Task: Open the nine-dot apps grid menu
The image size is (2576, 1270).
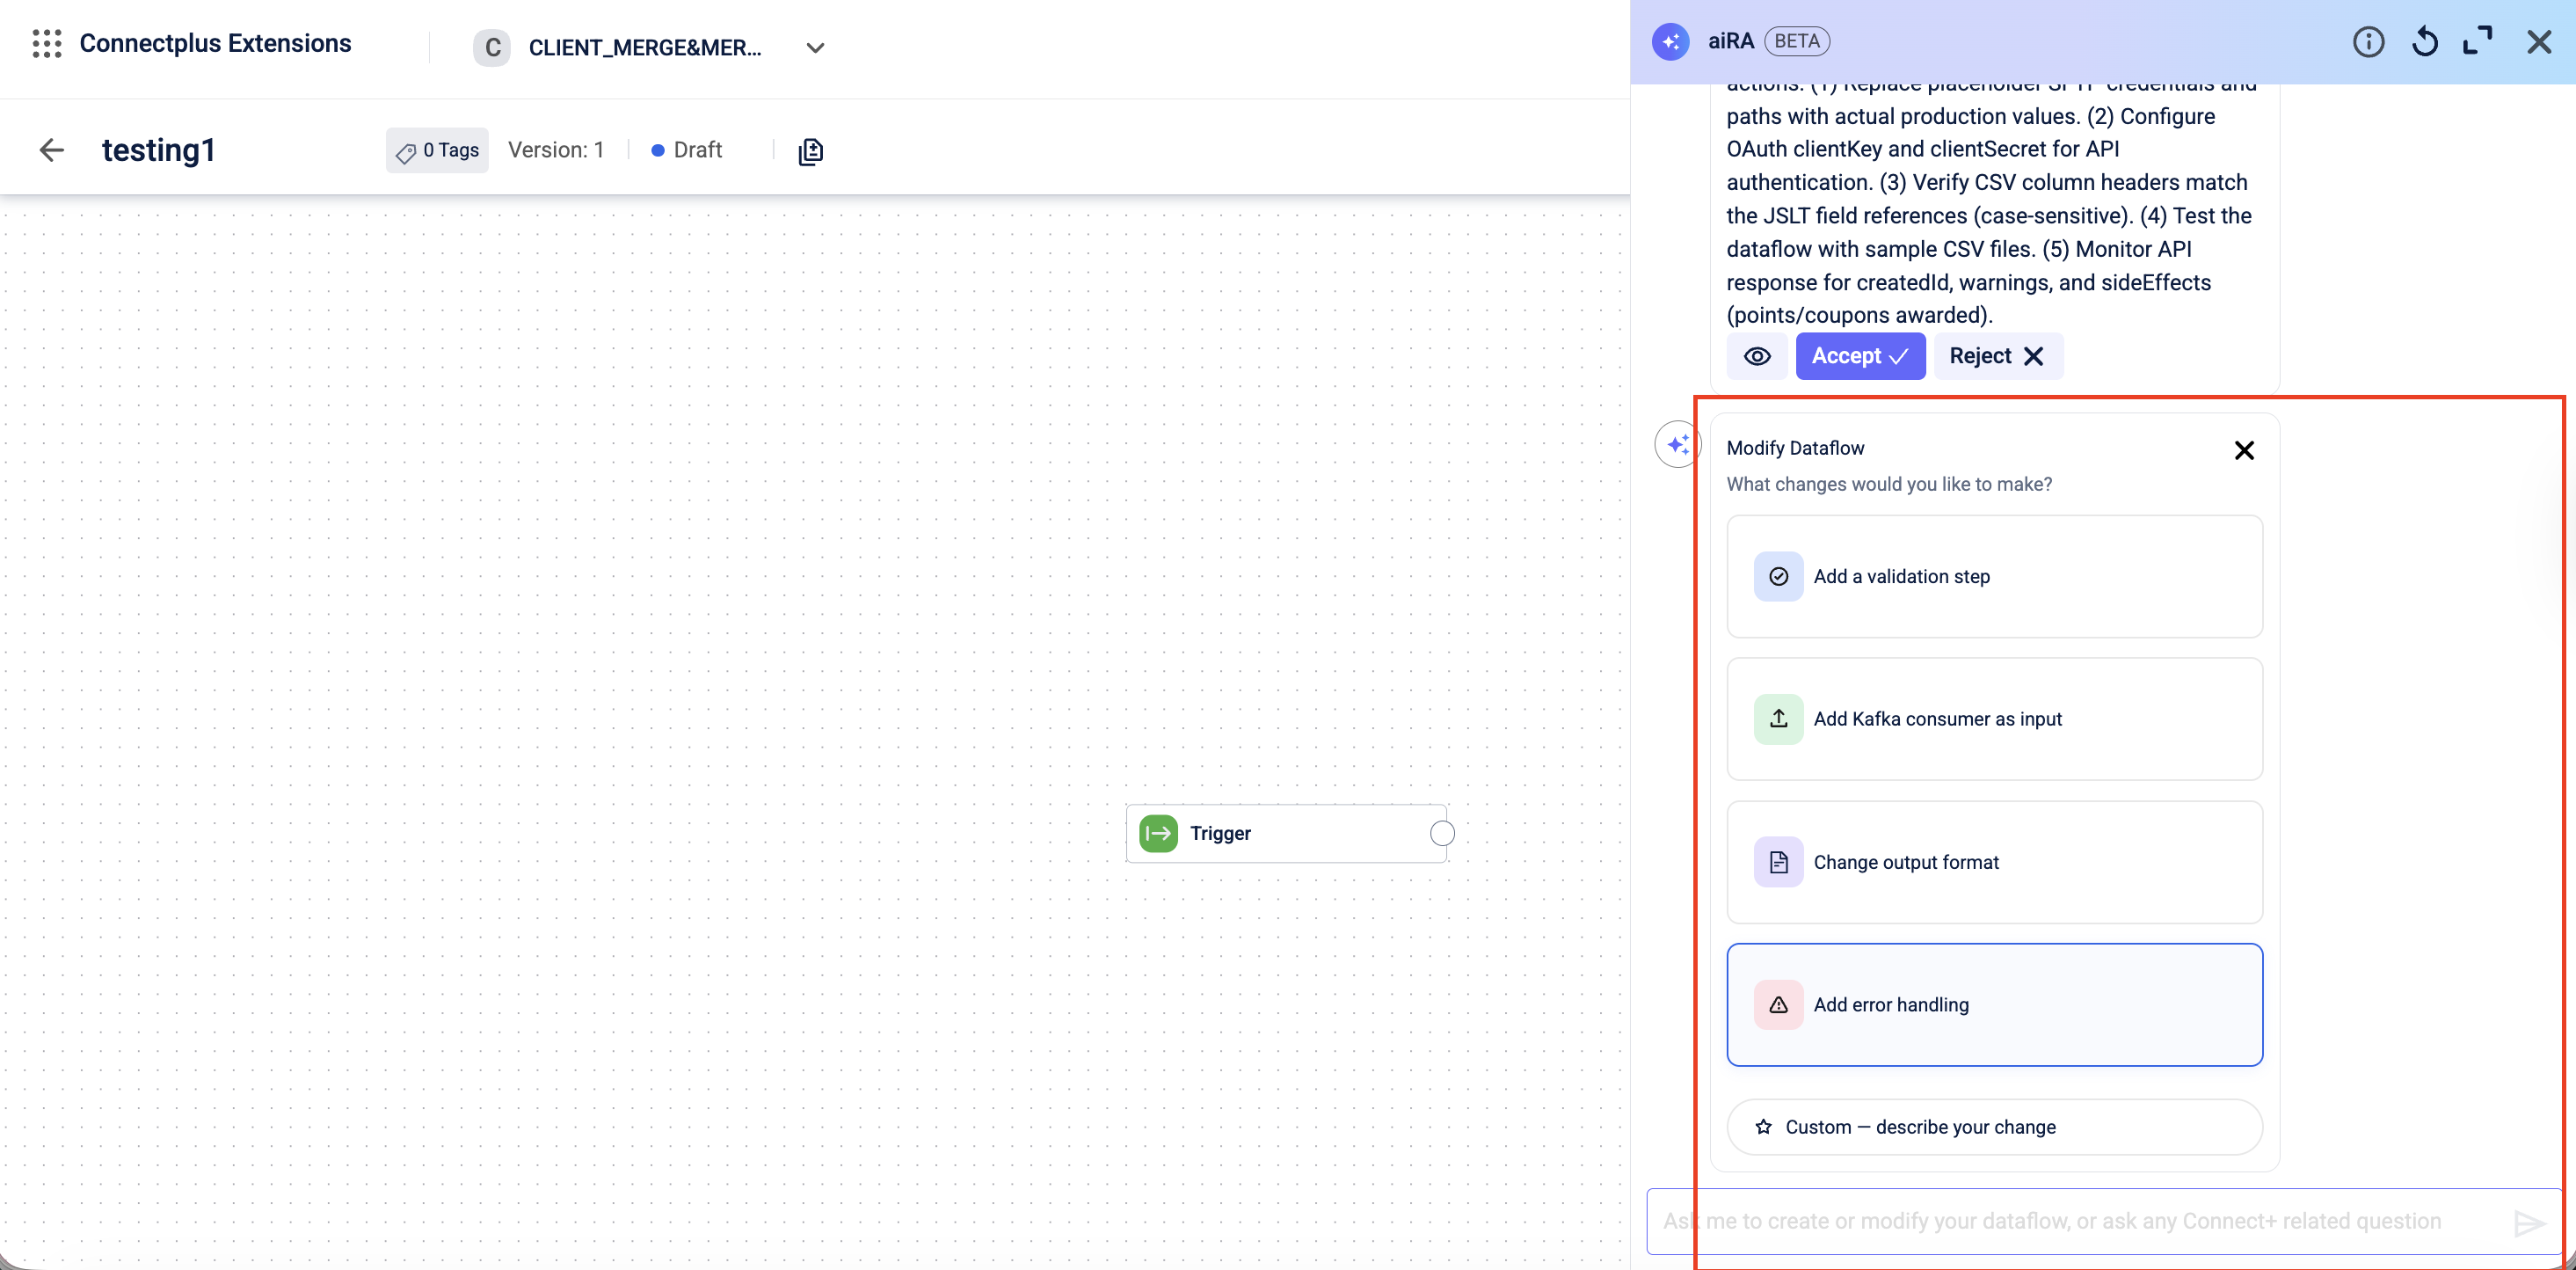Action: (x=47, y=43)
